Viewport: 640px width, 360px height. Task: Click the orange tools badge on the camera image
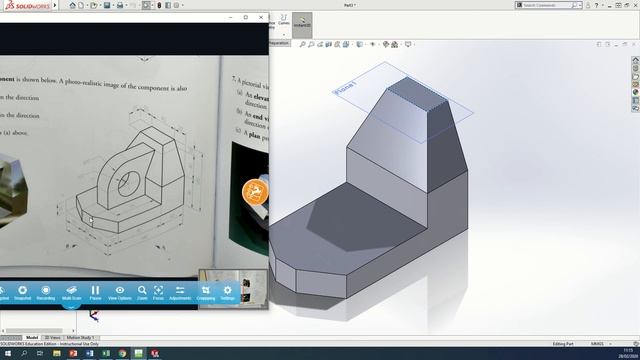255,192
